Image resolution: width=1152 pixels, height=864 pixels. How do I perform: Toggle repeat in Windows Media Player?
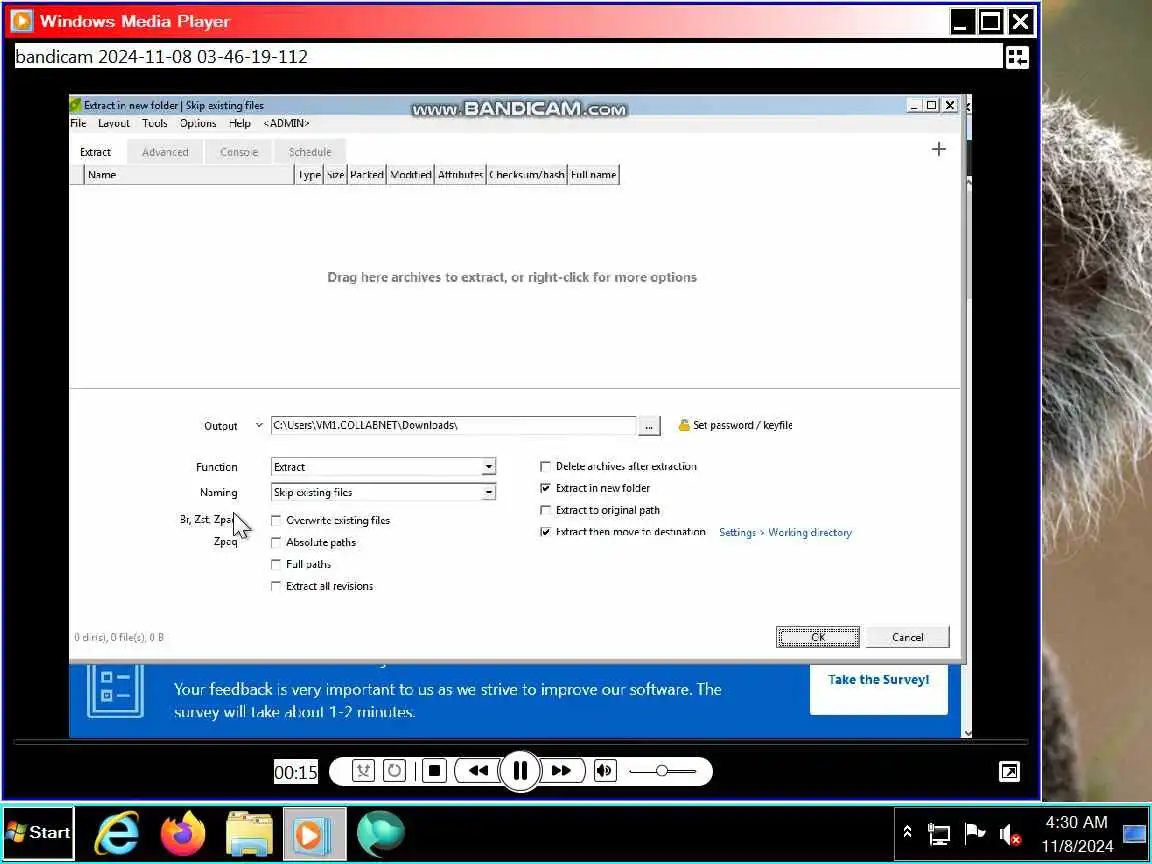[395, 771]
